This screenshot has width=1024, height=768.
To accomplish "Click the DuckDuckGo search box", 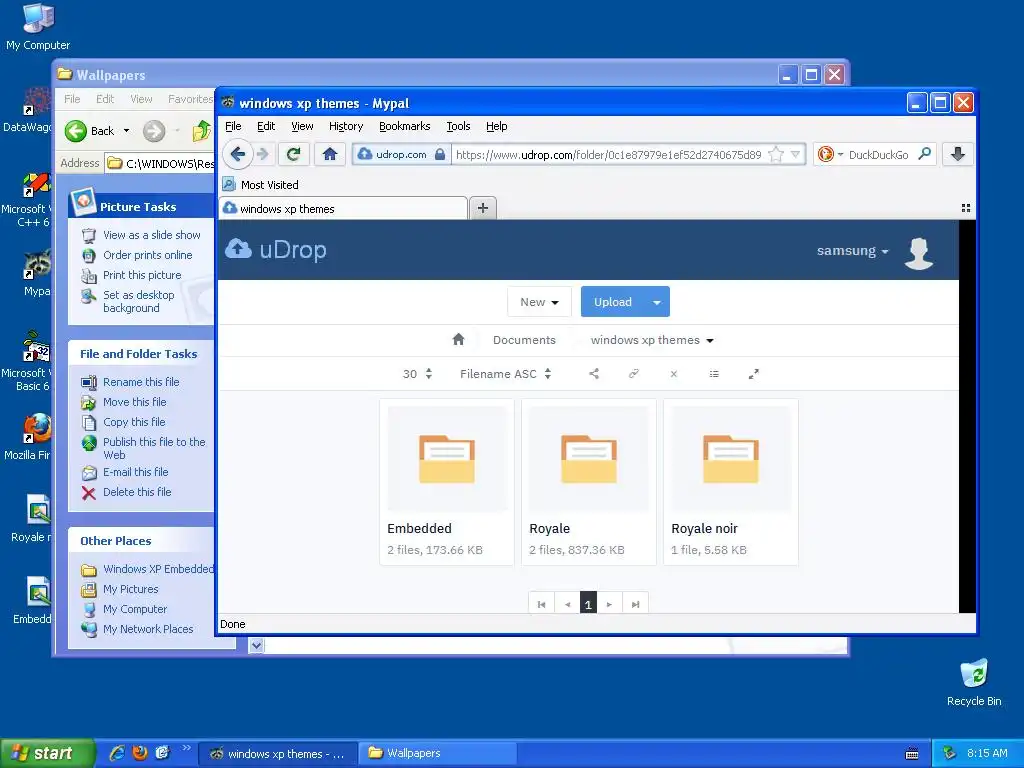I will pyautogui.click(x=878, y=155).
